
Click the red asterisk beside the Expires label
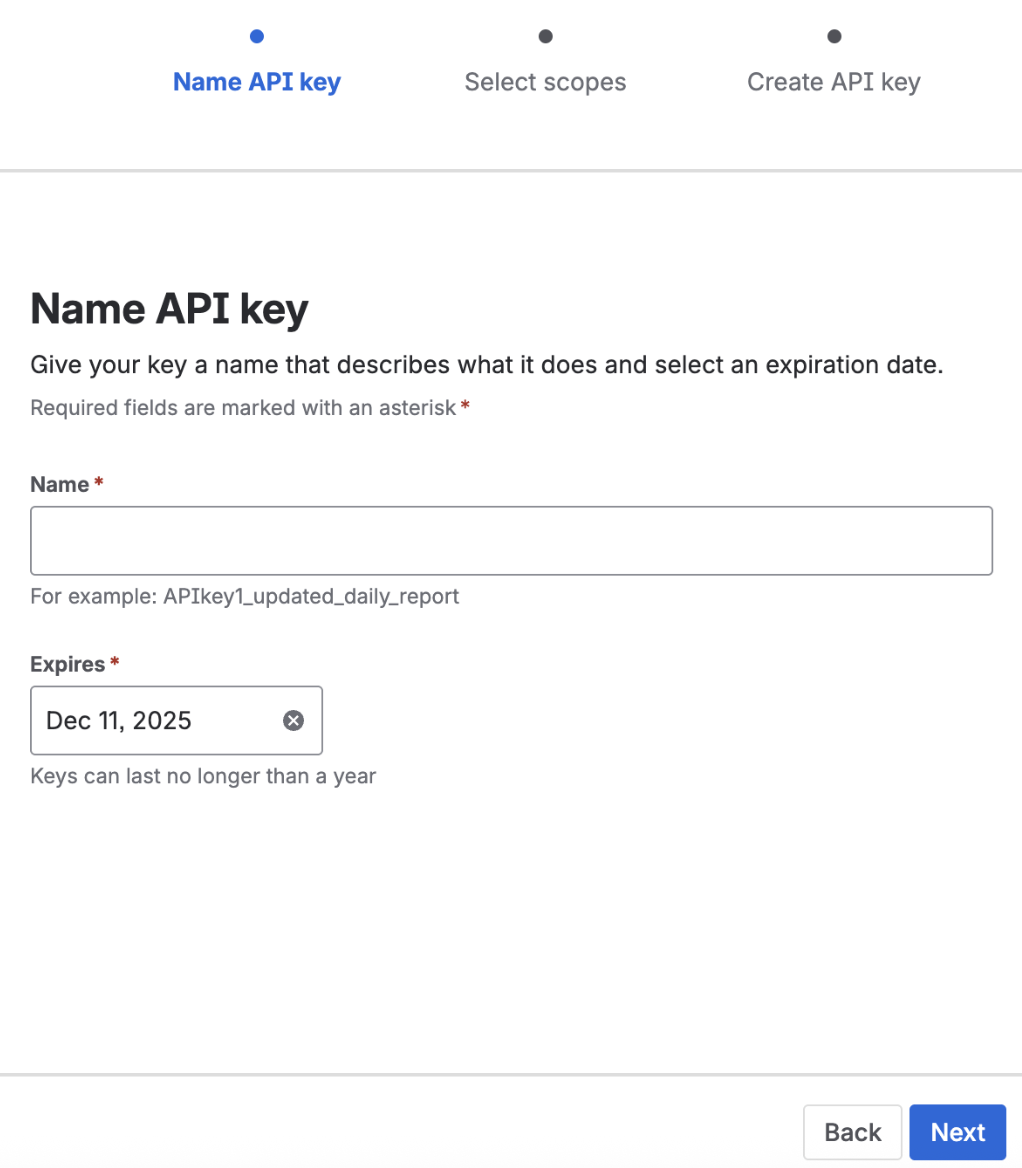click(115, 664)
